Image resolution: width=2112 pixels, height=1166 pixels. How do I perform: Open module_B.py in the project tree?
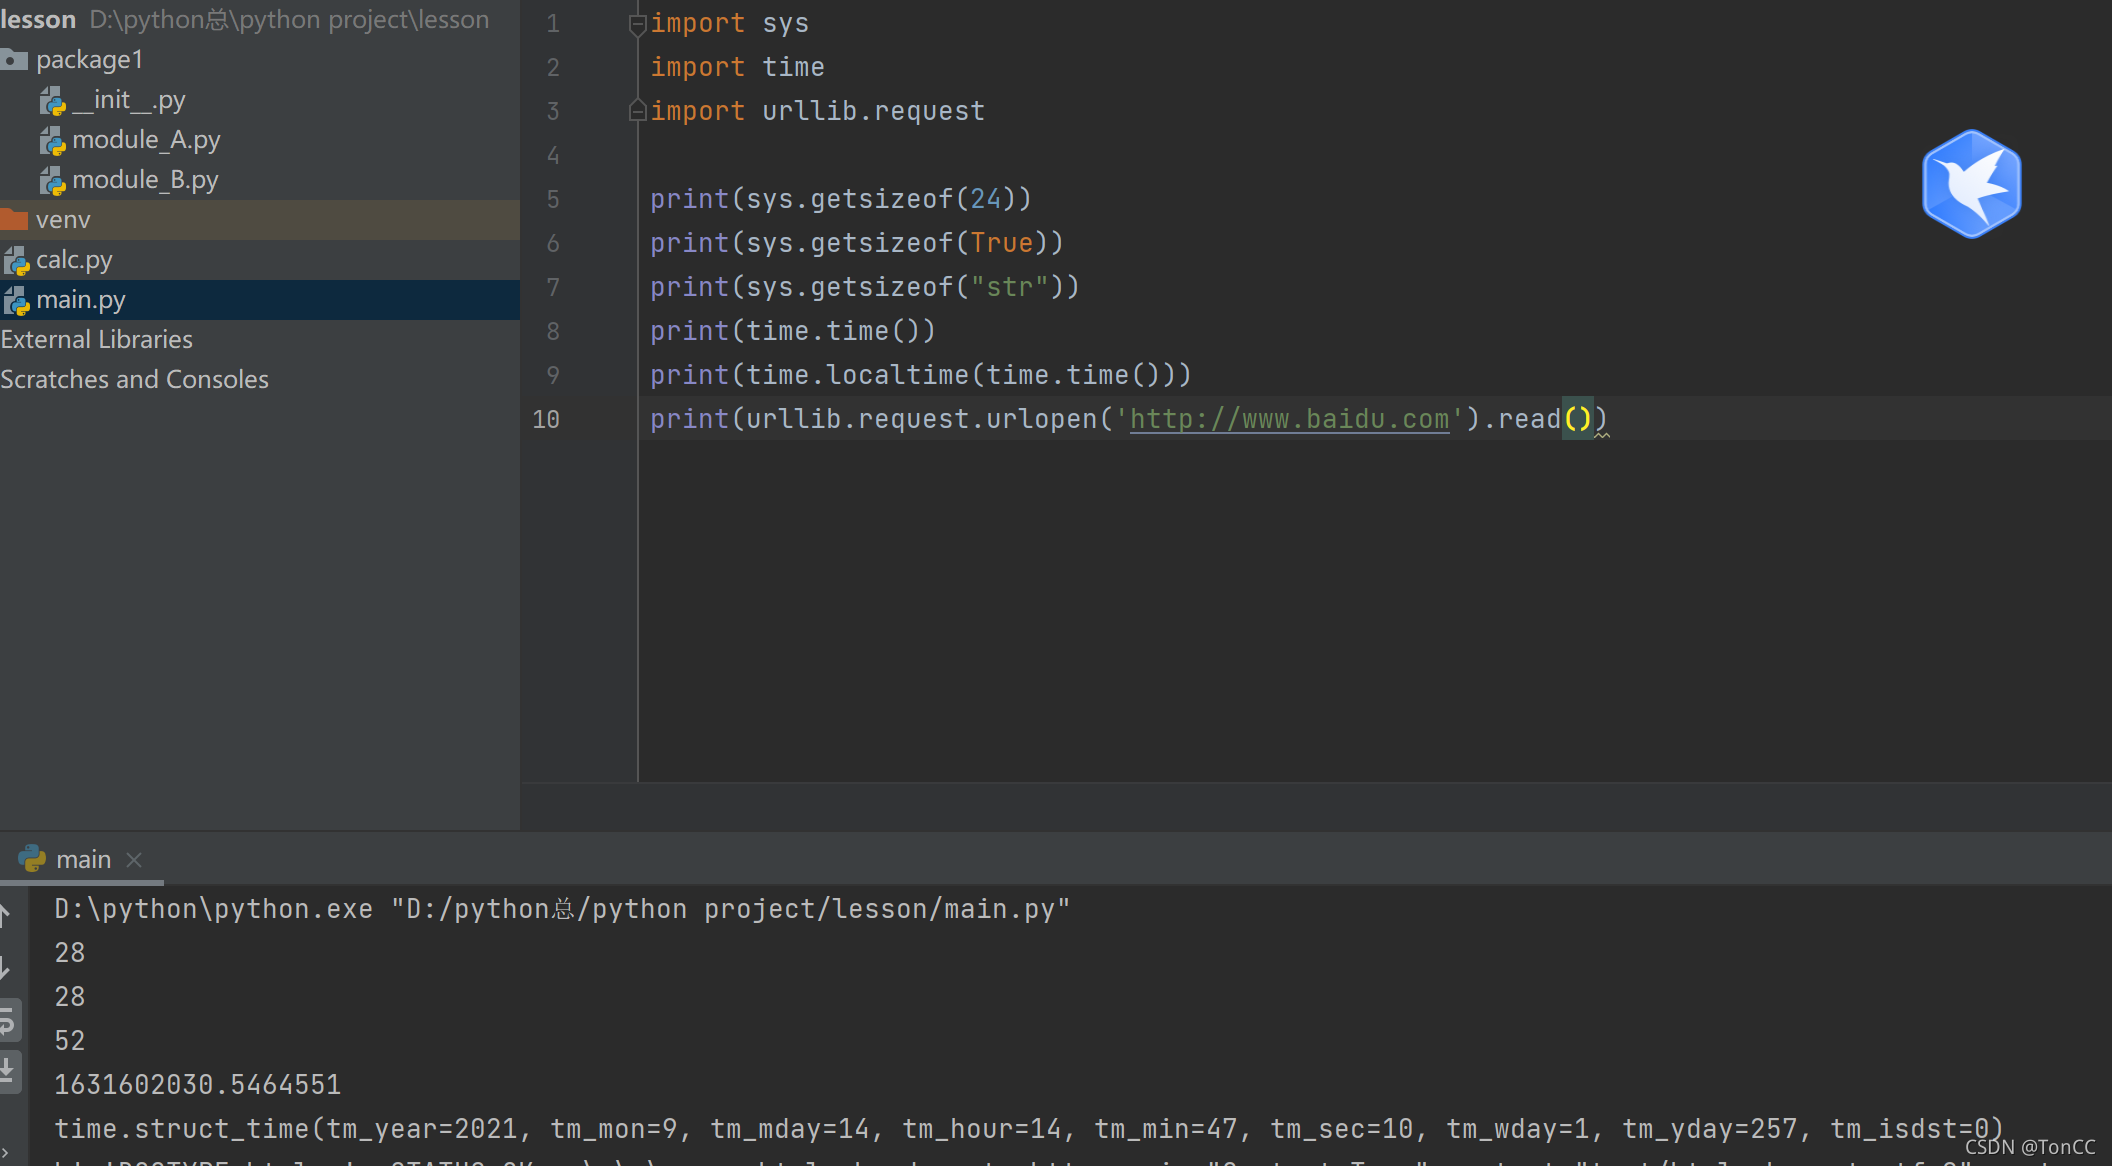(x=145, y=180)
